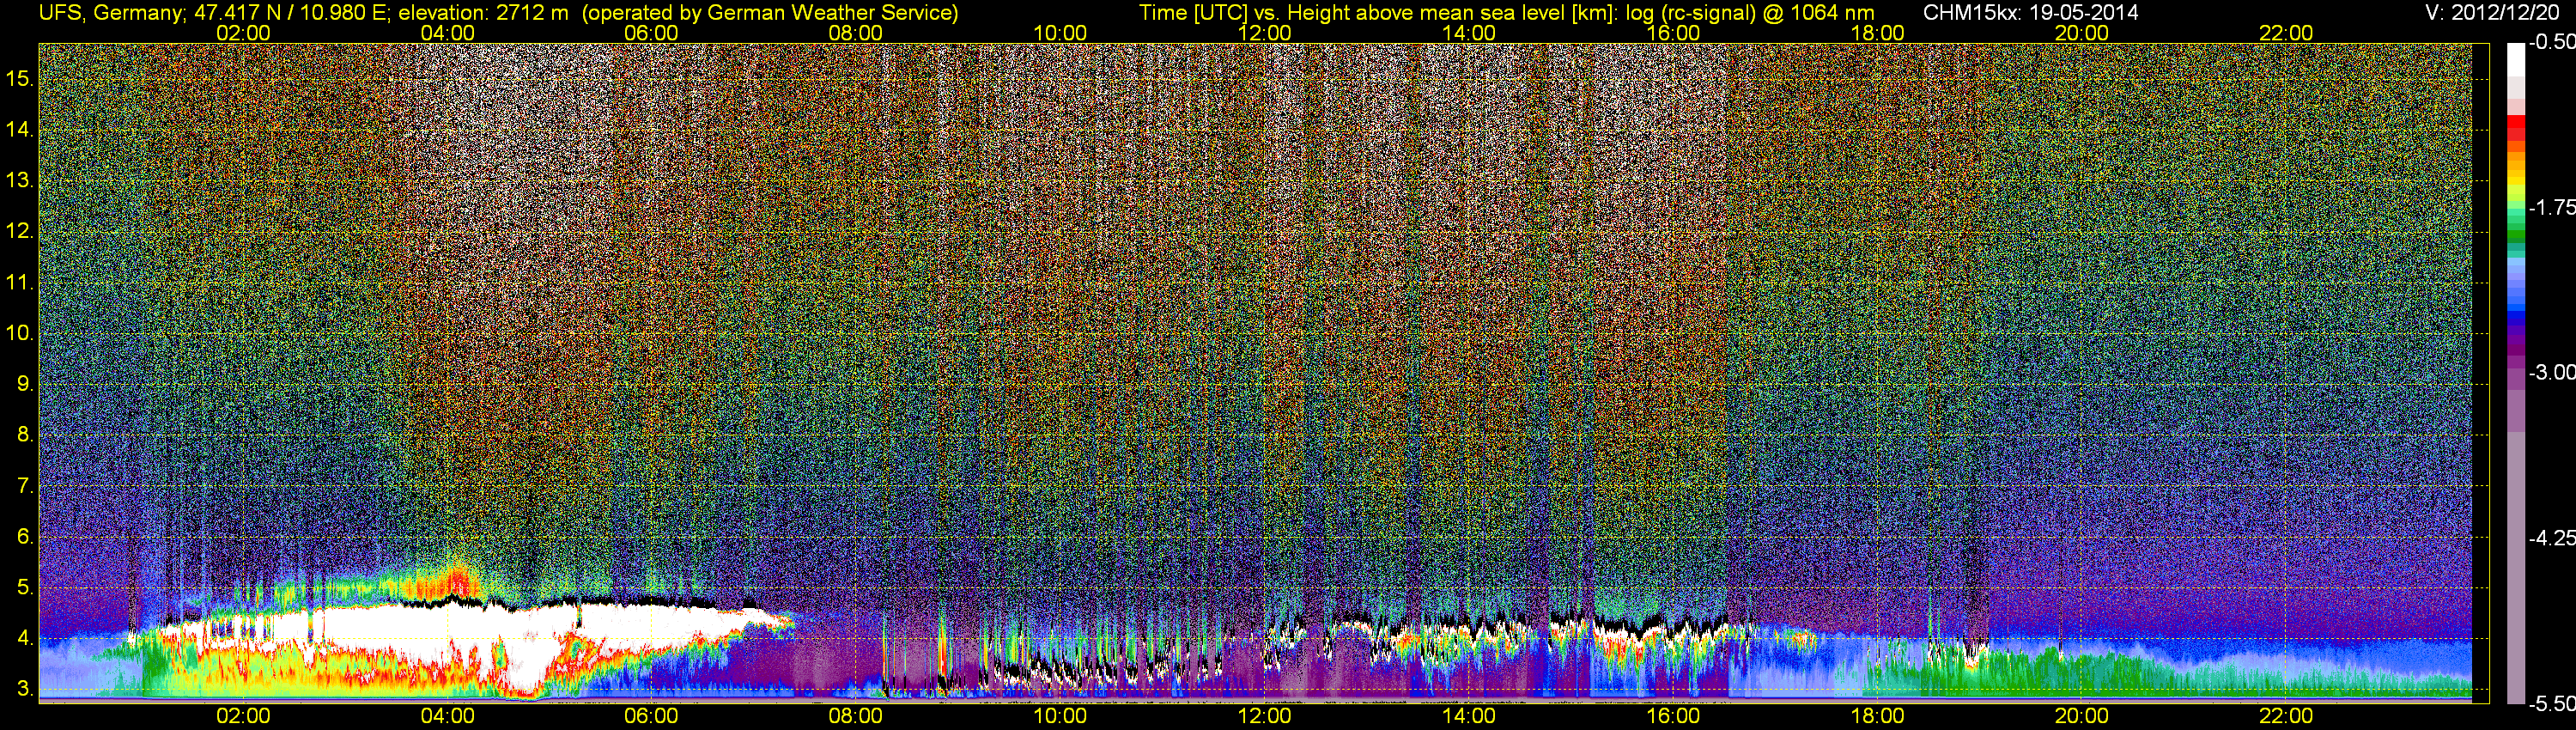Image resolution: width=2576 pixels, height=730 pixels.
Task: Pick the 6. km height axis label
Action: tap(25, 537)
